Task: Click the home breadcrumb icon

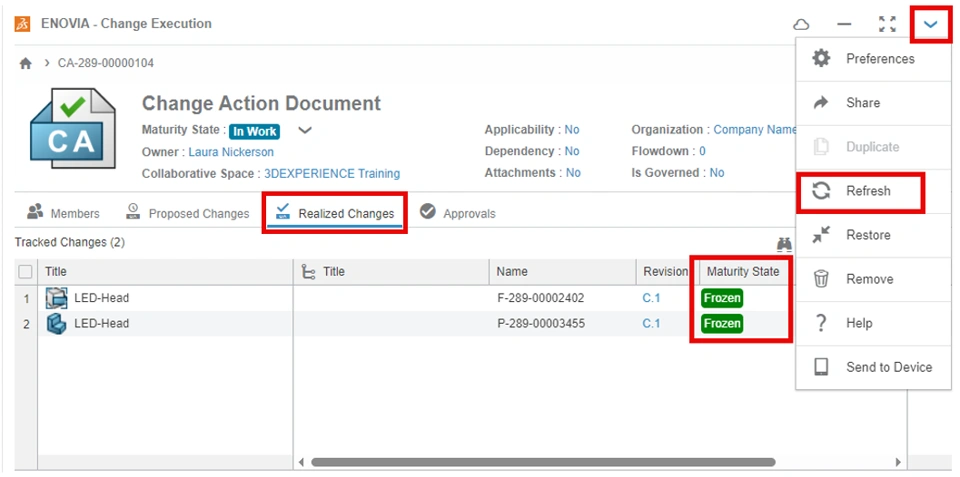Action: click(26, 63)
